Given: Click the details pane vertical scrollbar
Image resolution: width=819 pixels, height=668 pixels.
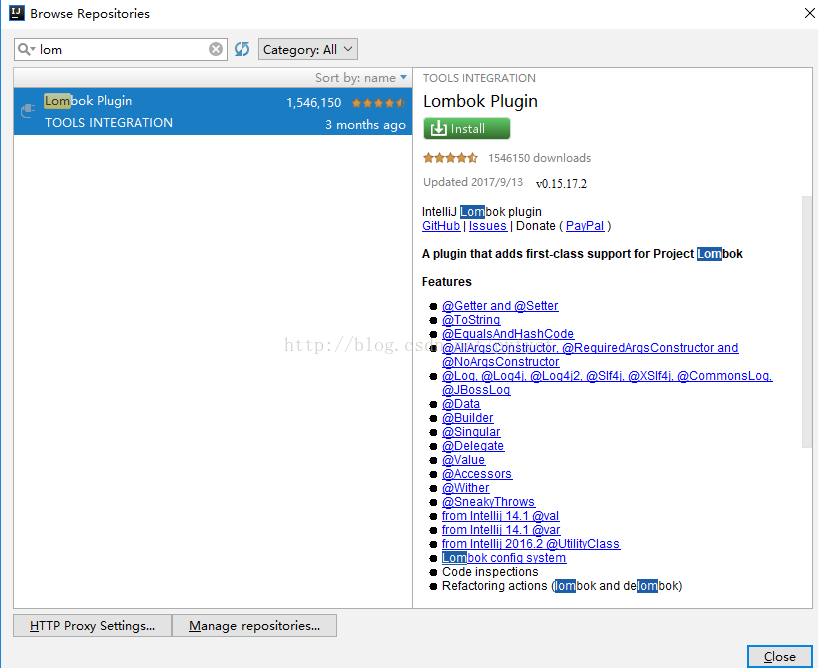Looking at the screenshot, I should 807,321.
